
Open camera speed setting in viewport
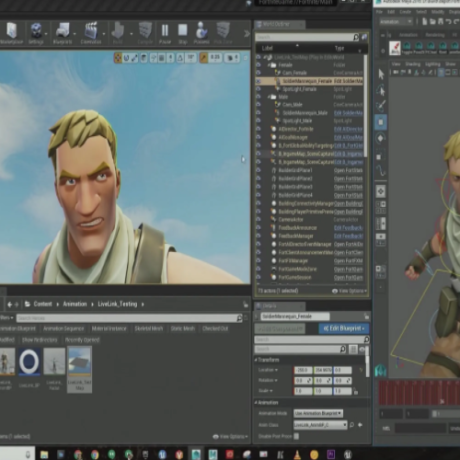(233, 58)
